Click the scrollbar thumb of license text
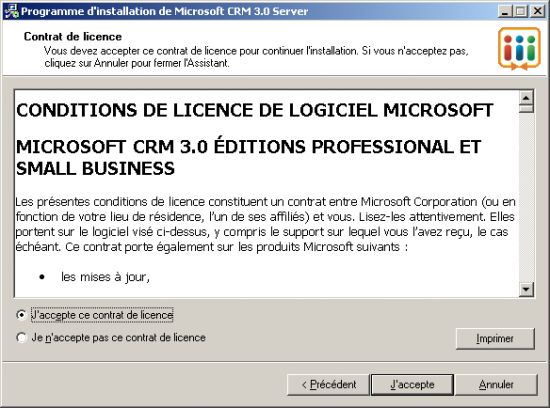This screenshot has width=550, height=408. coord(526,108)
